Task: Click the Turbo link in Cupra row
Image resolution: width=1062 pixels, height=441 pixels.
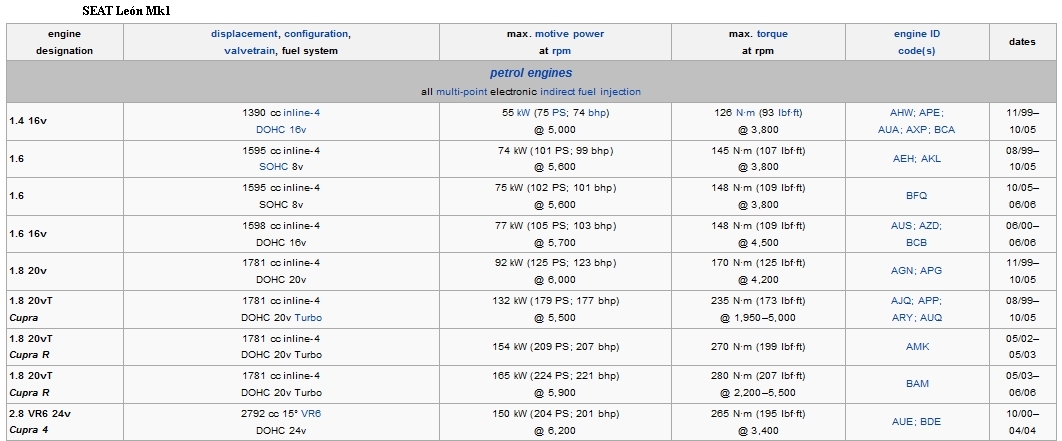Action: (308, 318)
